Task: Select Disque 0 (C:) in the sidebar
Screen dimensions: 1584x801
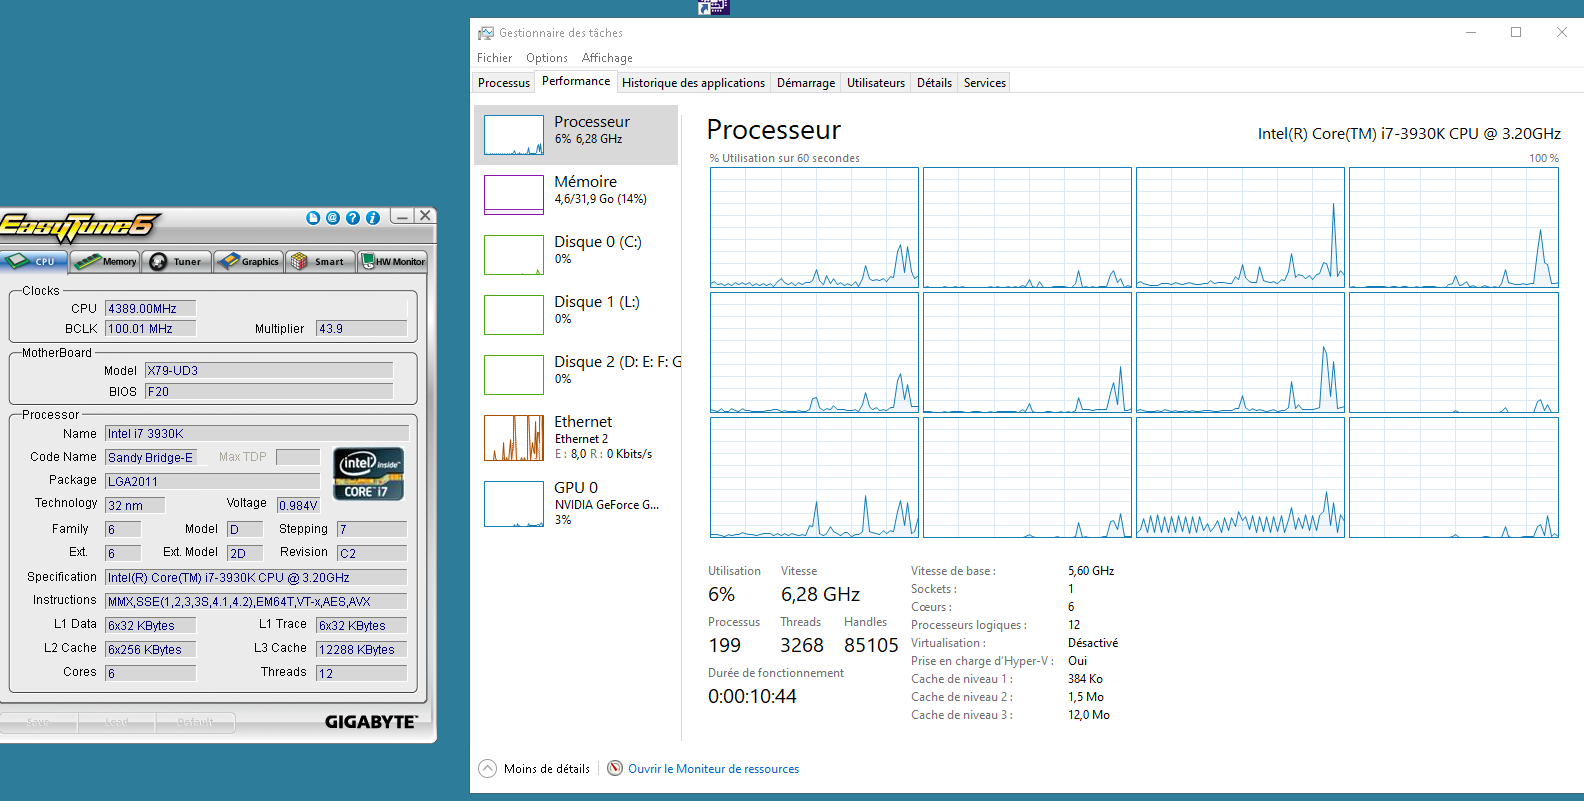Action: (576, 255)
